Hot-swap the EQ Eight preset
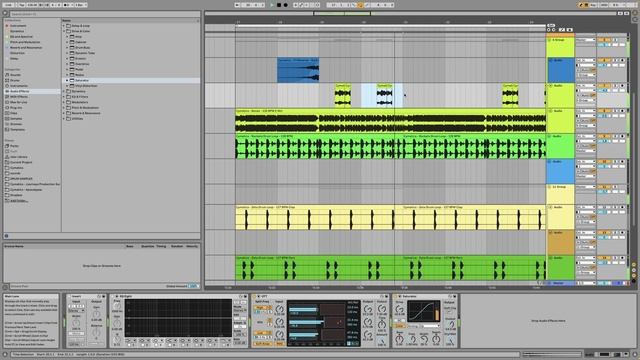 click(241, 296)
